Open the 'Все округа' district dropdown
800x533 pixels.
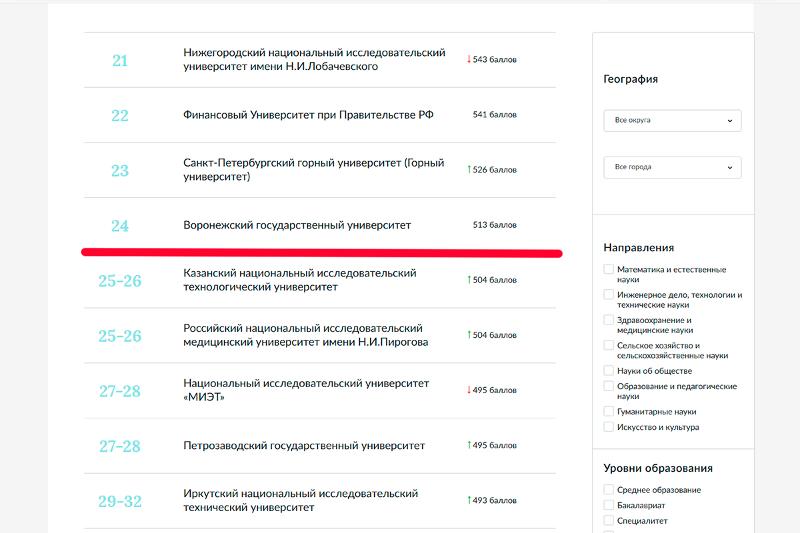(x=672, y=120)
